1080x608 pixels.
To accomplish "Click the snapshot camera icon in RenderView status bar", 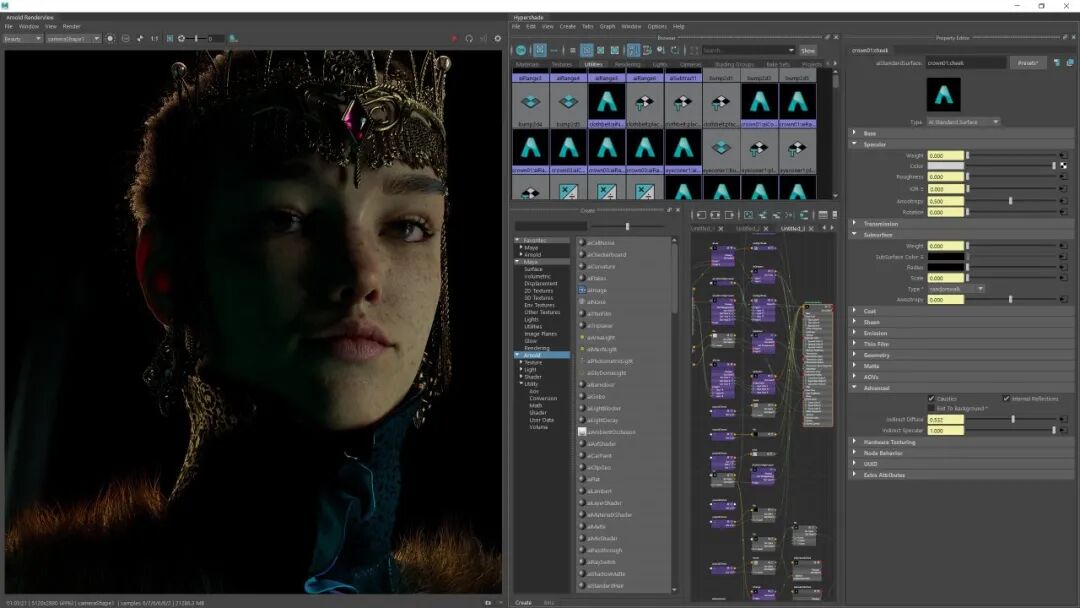I will pos(488,602).
